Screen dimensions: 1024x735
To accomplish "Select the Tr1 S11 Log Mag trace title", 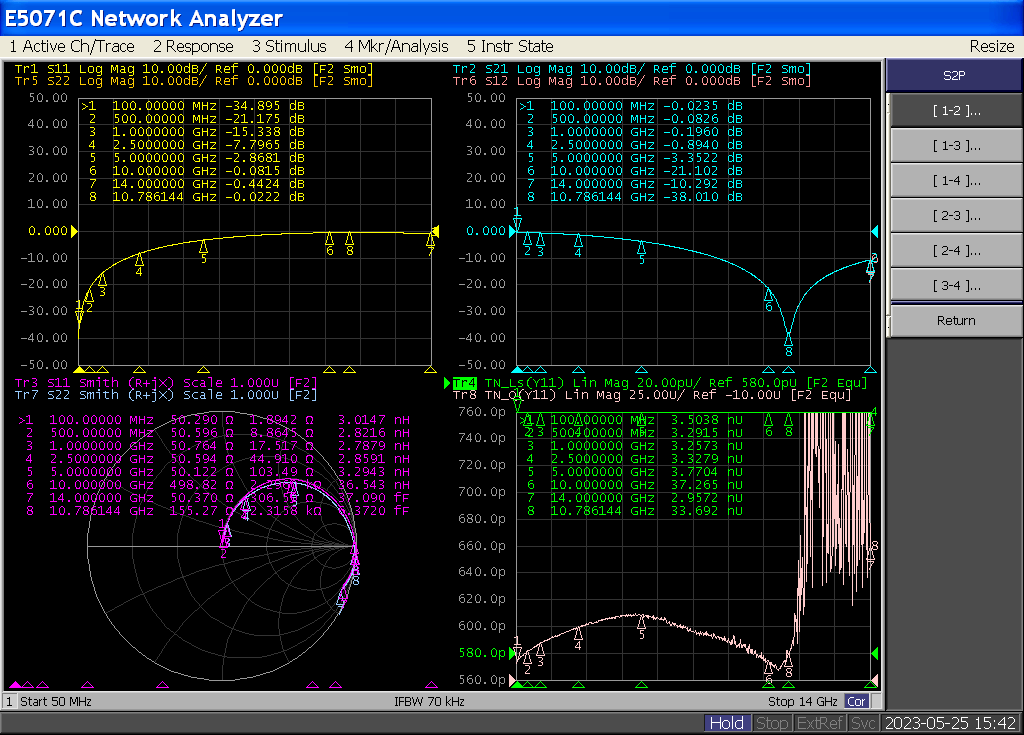I will point(194,69).
